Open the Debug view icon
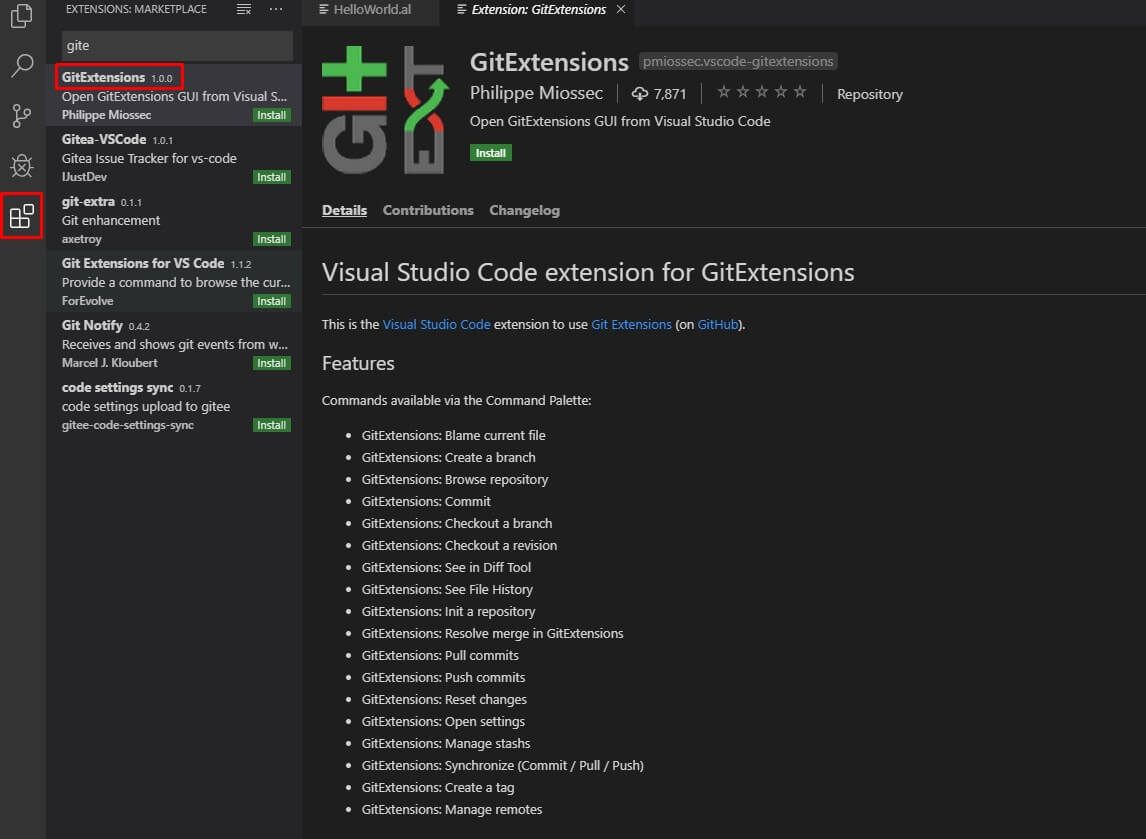This screenshot has height=839, width=1146. coord(22,166)
